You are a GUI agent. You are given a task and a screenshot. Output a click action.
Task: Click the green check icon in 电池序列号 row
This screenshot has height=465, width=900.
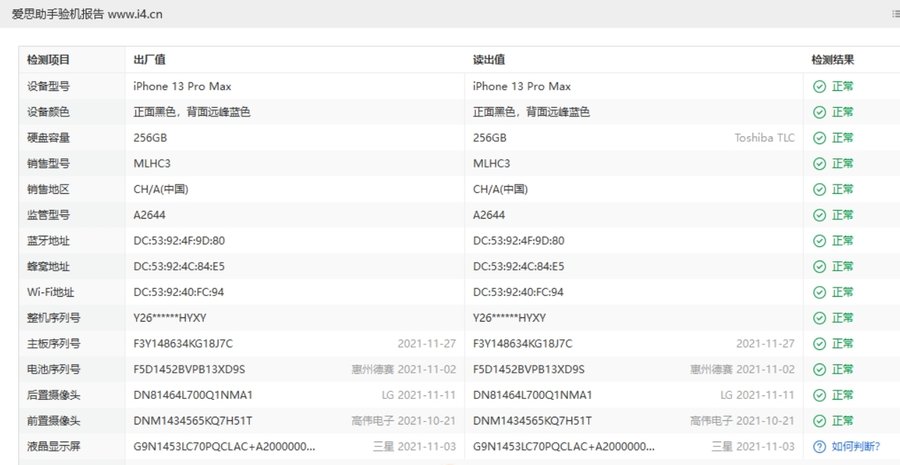819,369
